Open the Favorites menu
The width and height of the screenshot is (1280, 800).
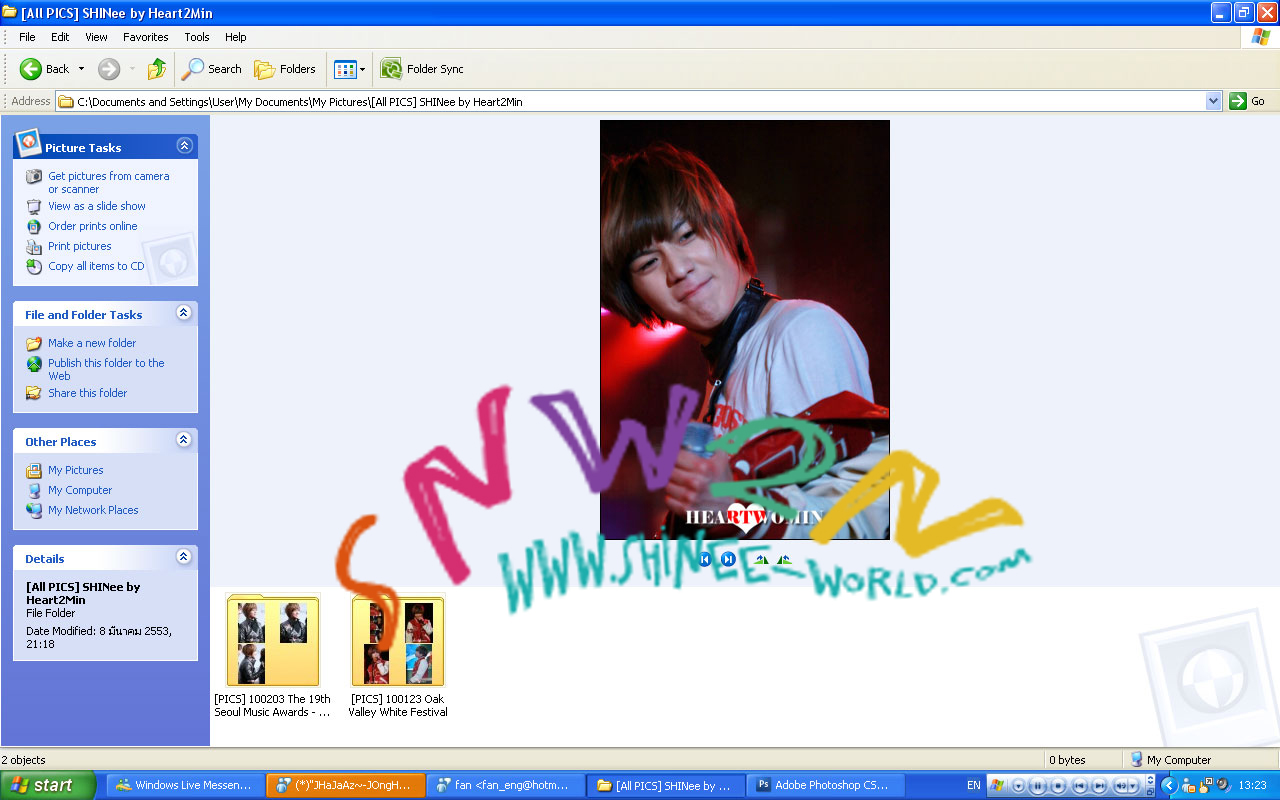pos(146,37)
